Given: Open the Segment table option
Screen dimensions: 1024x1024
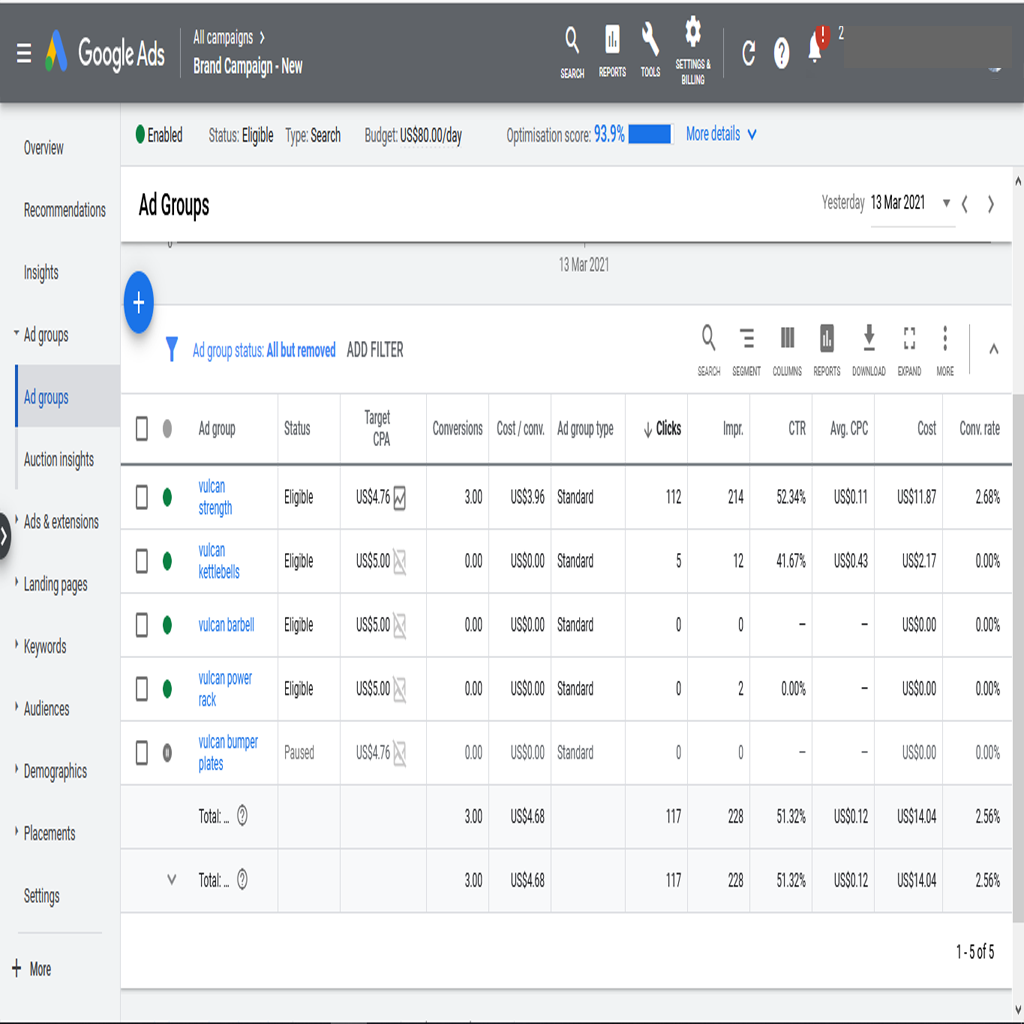Looking at the screenshot, I should point(746,351).
